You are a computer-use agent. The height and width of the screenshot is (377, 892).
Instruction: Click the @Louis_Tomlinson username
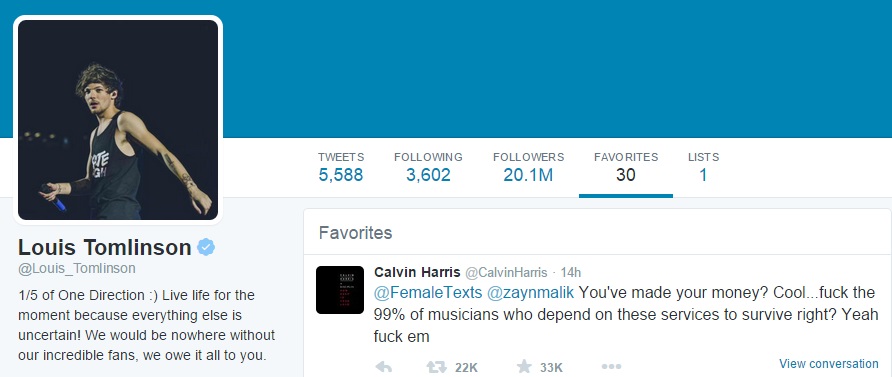77,268
